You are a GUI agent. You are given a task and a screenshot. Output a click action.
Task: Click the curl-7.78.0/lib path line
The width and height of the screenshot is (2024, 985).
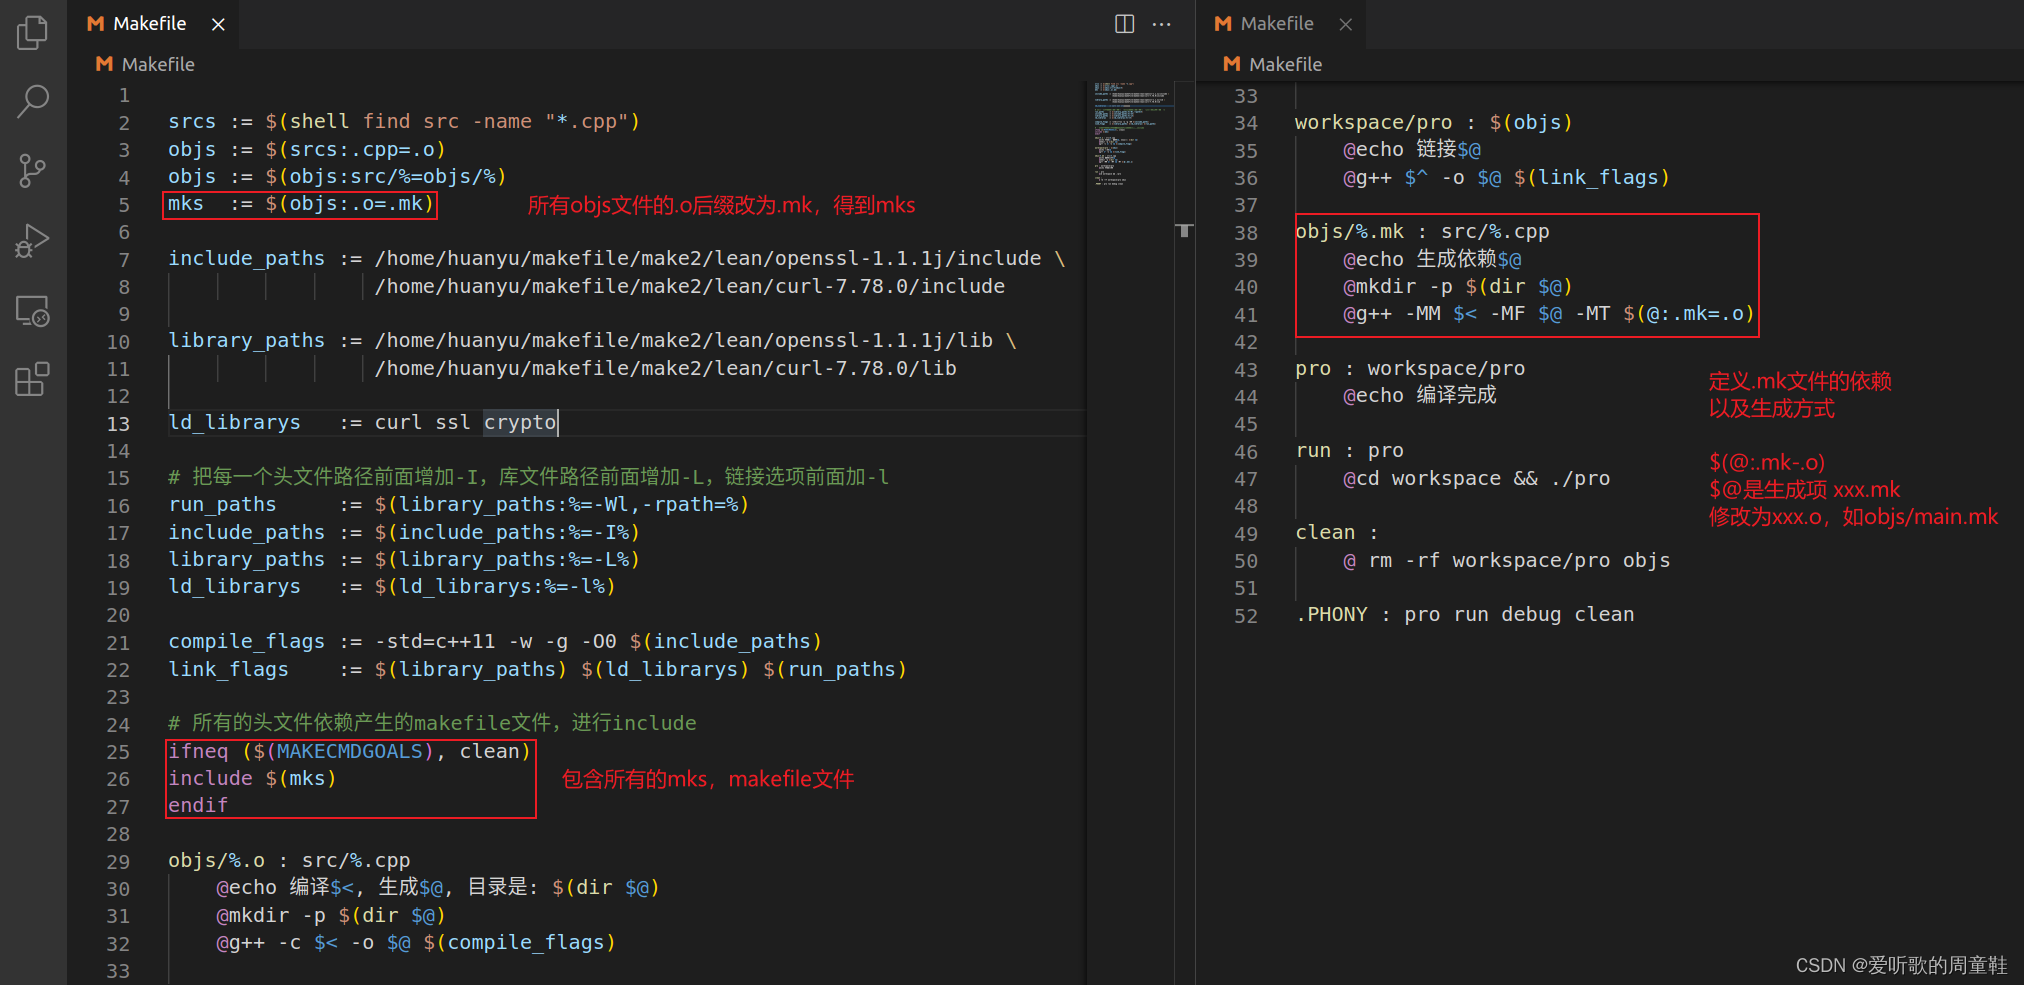pos(665,369)
